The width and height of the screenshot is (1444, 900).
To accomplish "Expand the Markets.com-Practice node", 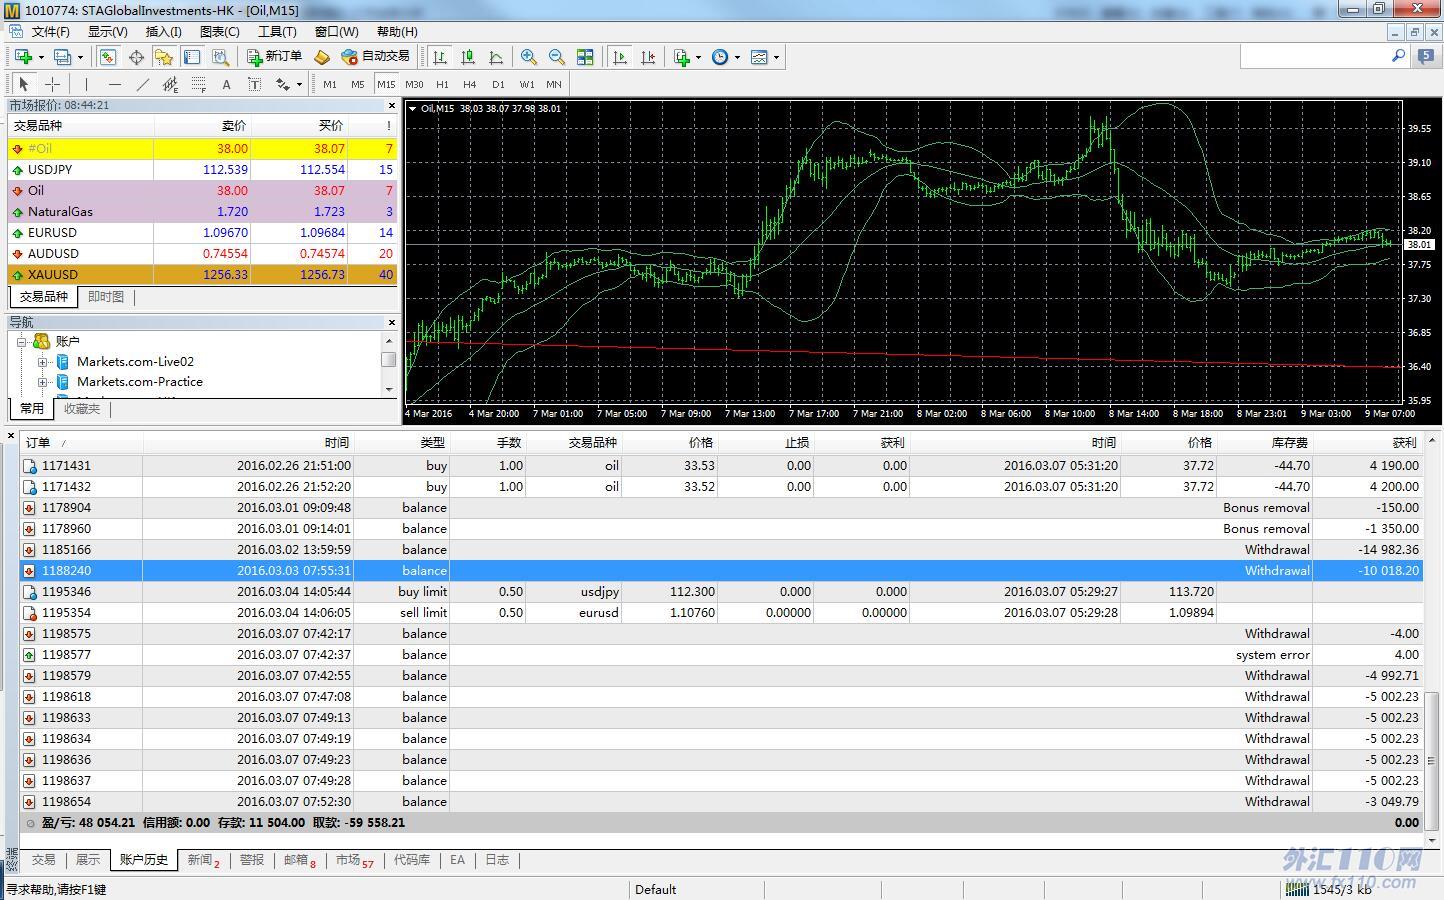I will (x=42, y=382).
